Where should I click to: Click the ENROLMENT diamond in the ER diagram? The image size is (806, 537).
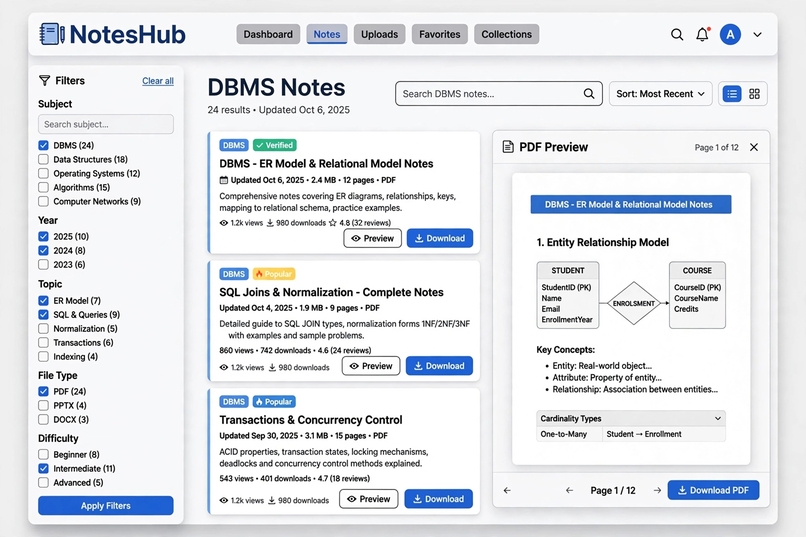(x=634, y=303)
